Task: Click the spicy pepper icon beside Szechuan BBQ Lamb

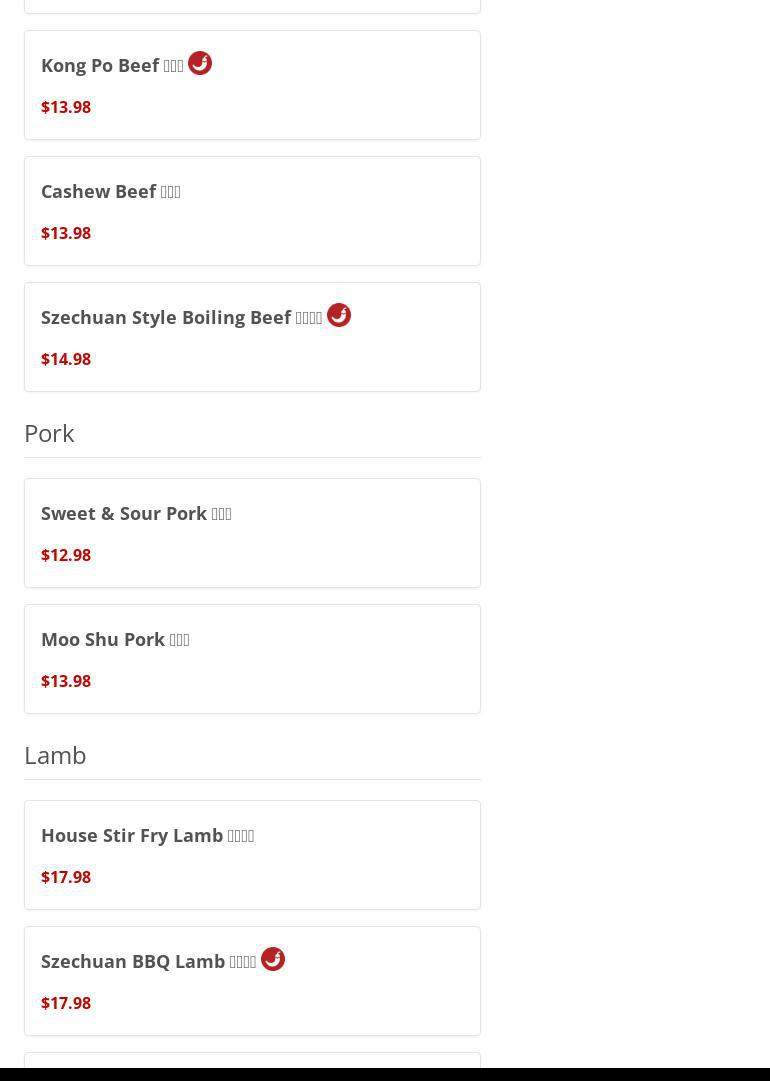Action: 273,959
